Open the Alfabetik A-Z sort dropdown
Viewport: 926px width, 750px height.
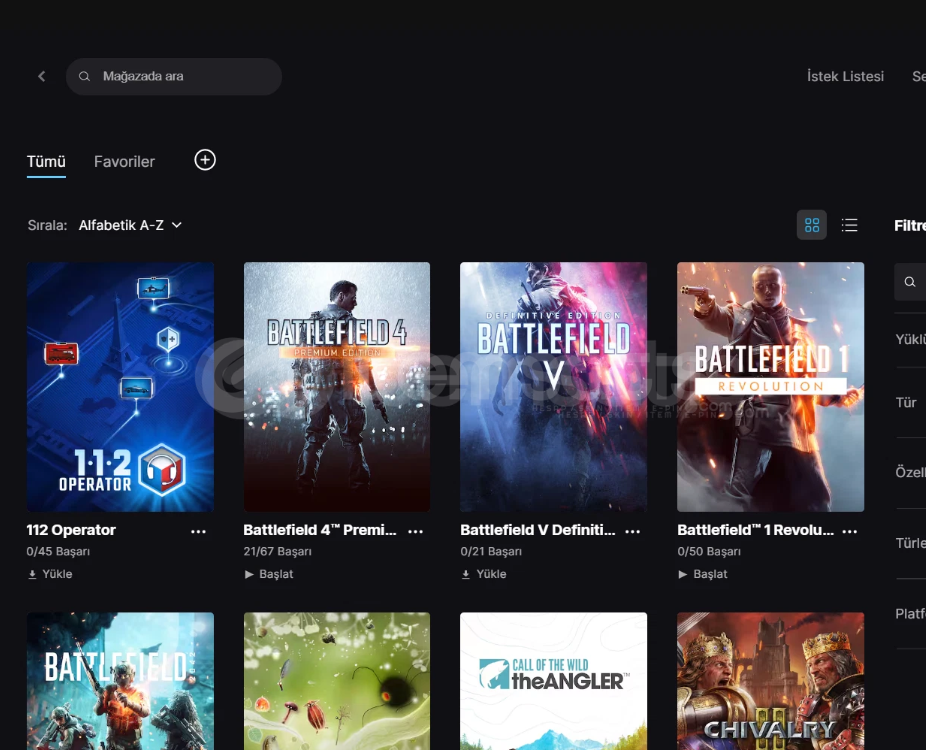click(130, 225)
